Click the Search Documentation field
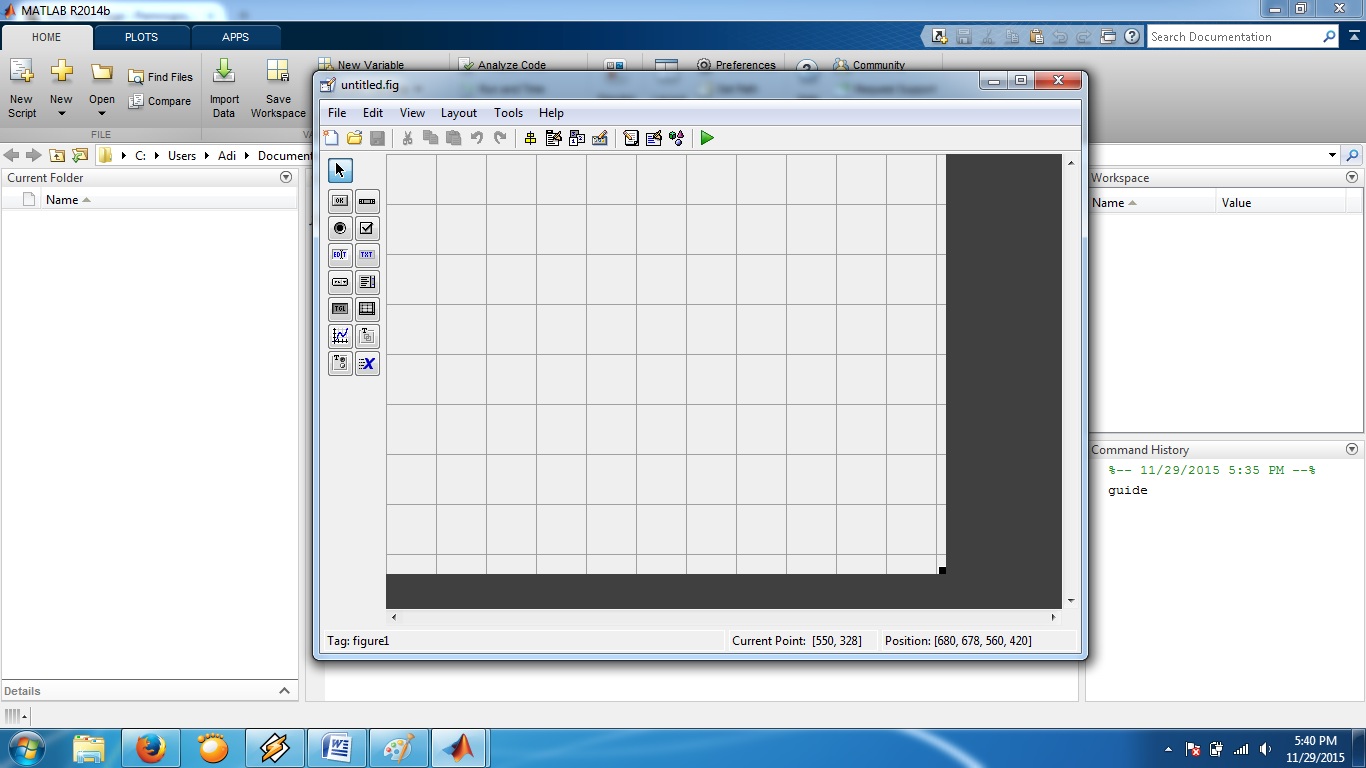Screen dimensions: 1366x768 click(1234, 37)
